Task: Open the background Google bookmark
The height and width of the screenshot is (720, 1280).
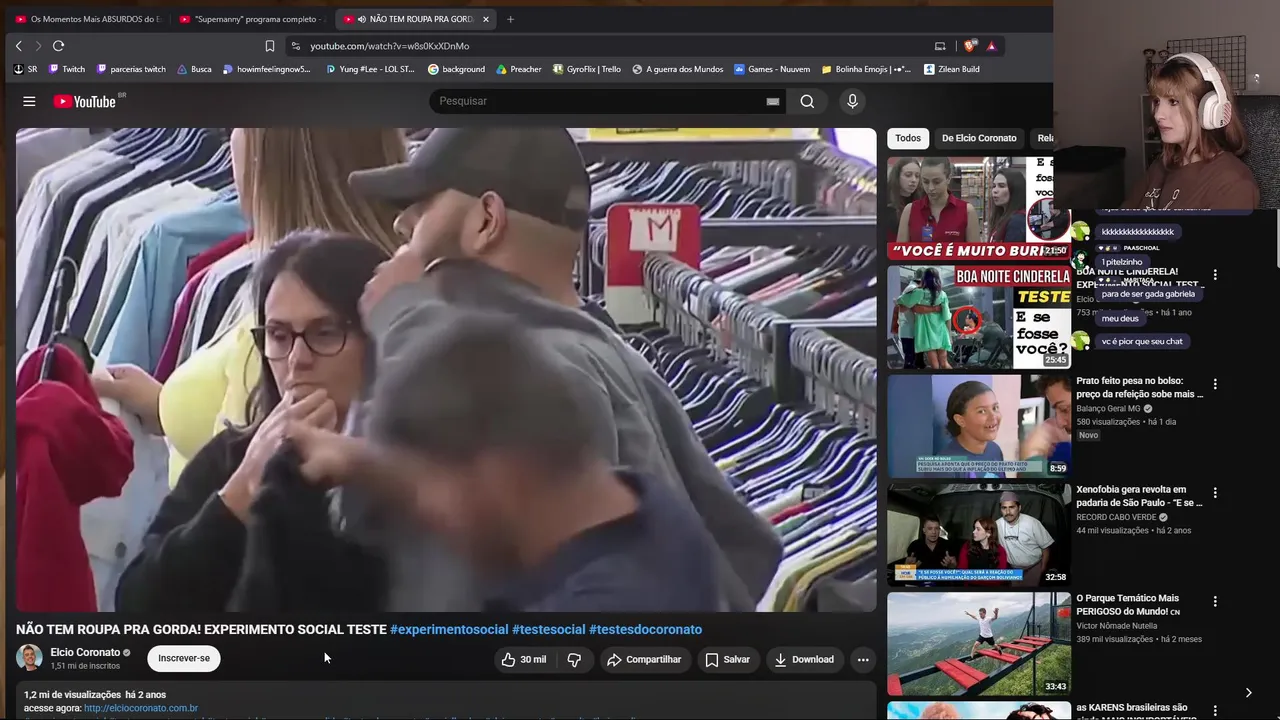Action: point(456,69)
